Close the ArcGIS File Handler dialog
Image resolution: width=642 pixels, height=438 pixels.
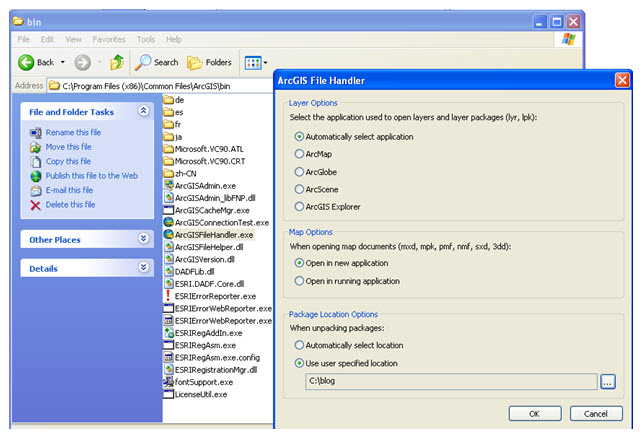(x=622, y=80)
